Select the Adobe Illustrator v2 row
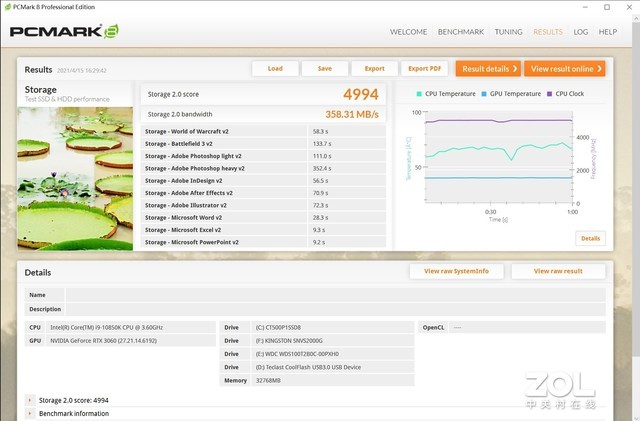Screen dimensions: 640x421 [263, 205]
